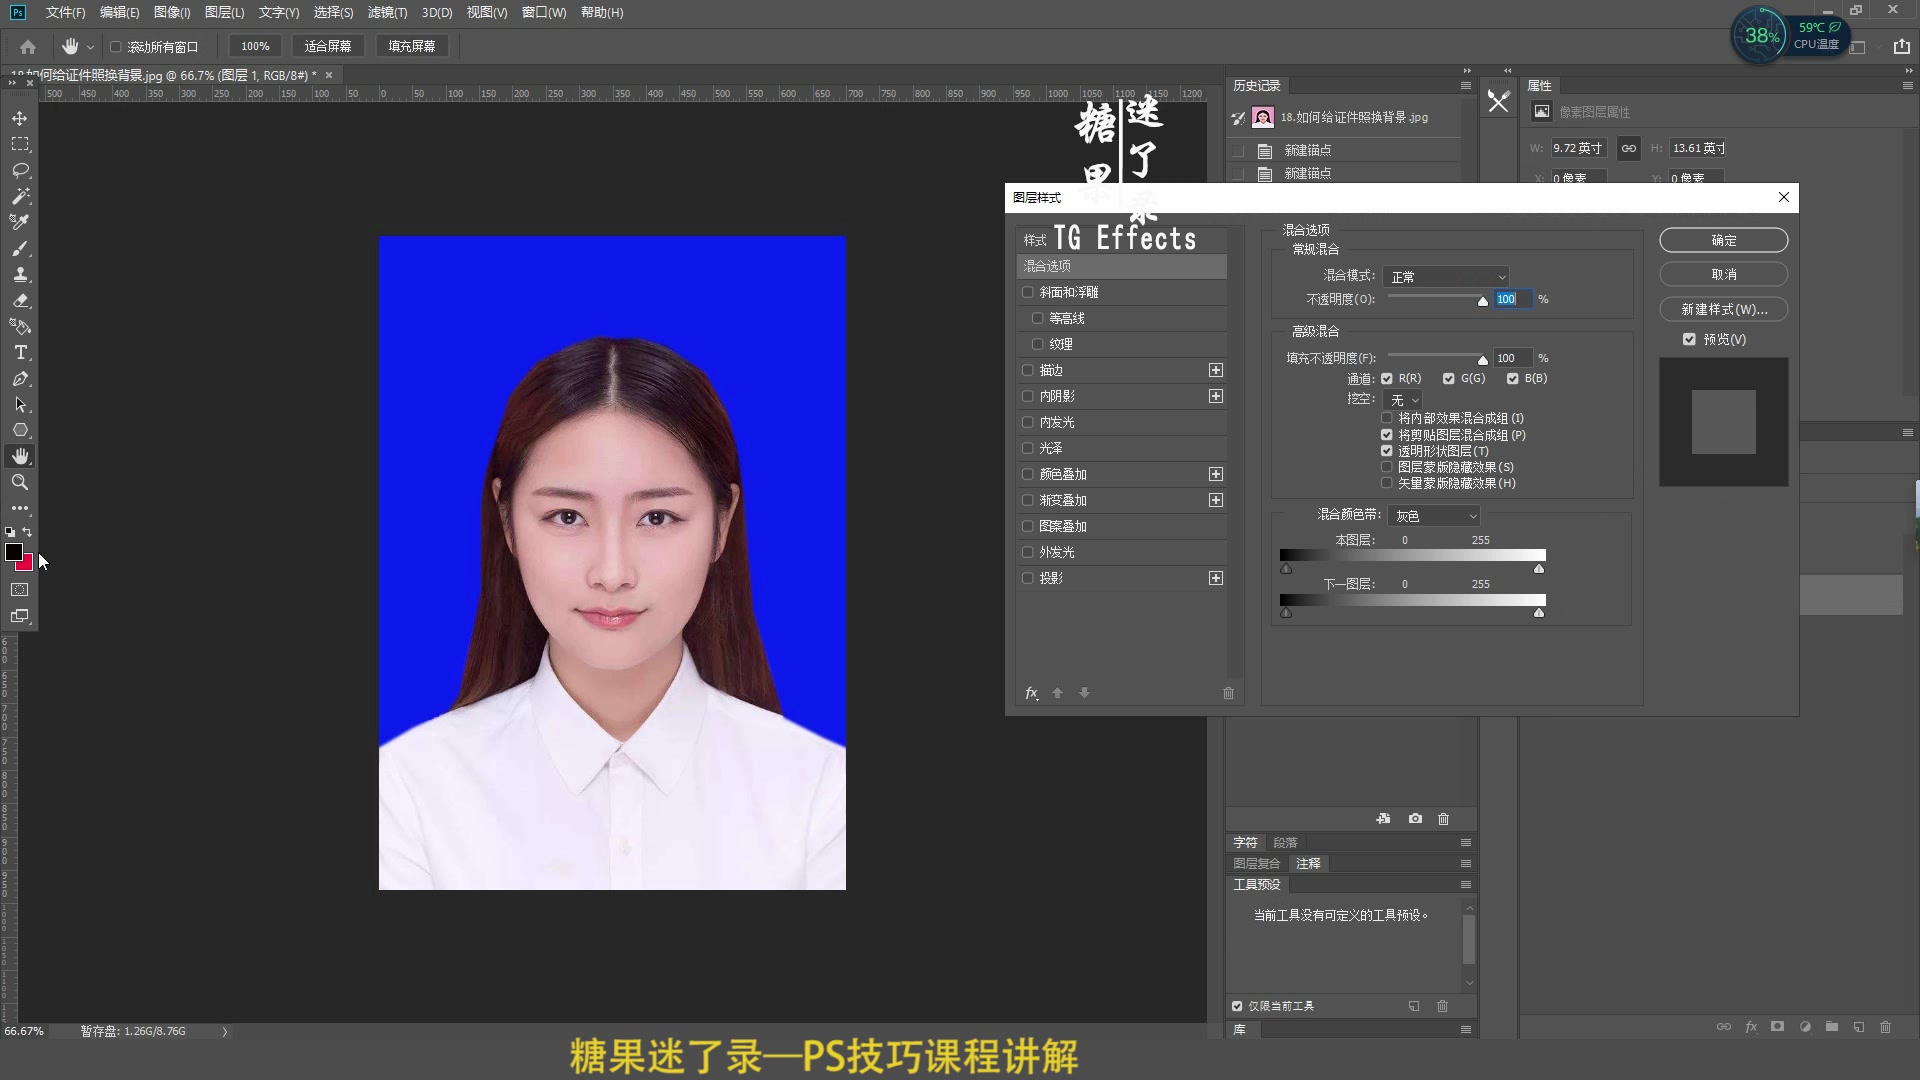The width and height of the screenshot is (1920, 1080).
Task: Select the Eraser tool
Action: point(20,300)
